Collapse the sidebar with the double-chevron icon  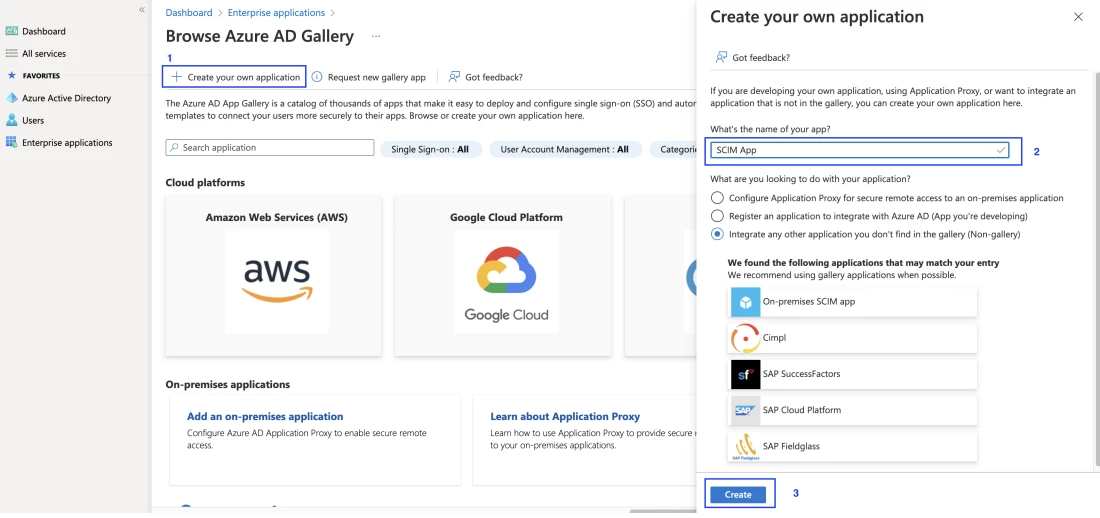(142, 10)
